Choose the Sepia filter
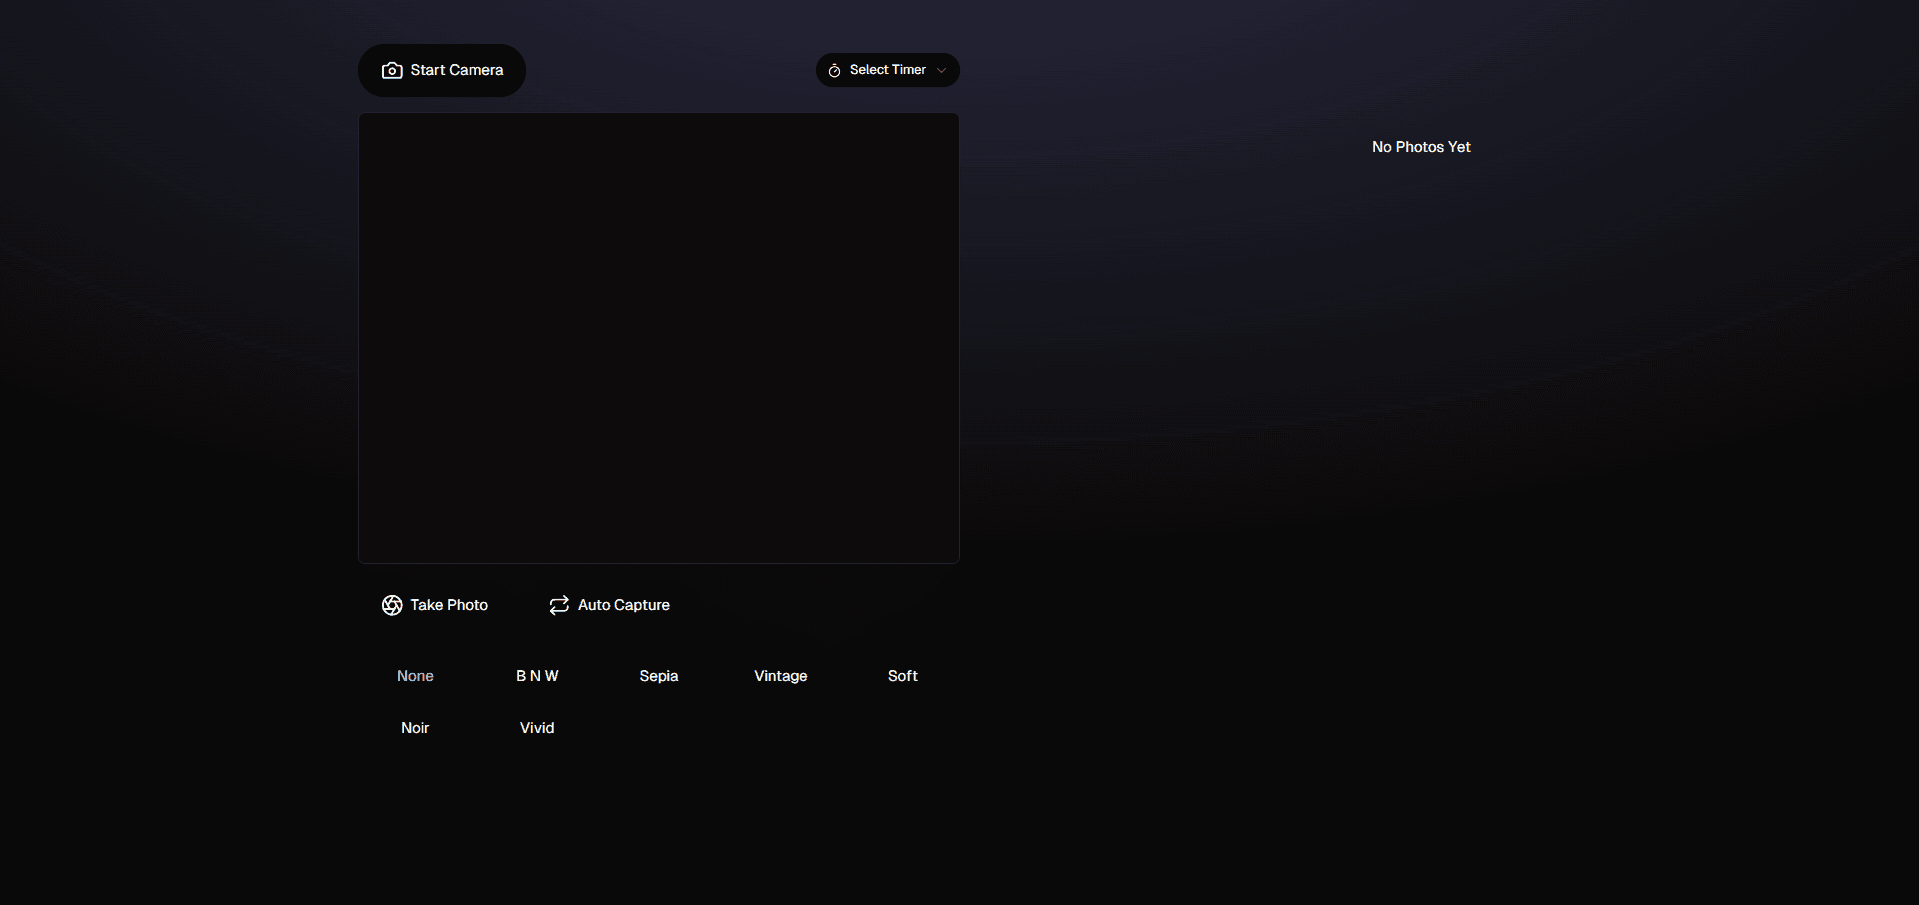This screenshot has height=905, width=1919. click(x=659, y=676)
